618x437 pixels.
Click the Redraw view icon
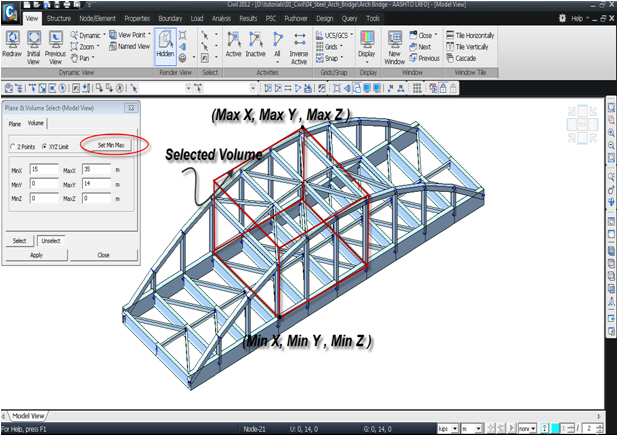(x=14, y=44)
